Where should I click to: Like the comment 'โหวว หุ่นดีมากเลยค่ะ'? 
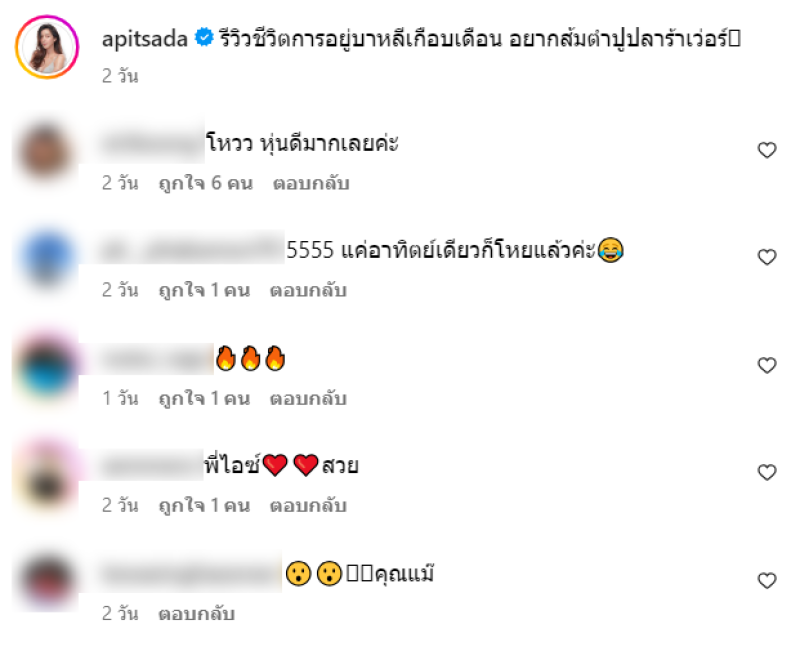[766, 150]
